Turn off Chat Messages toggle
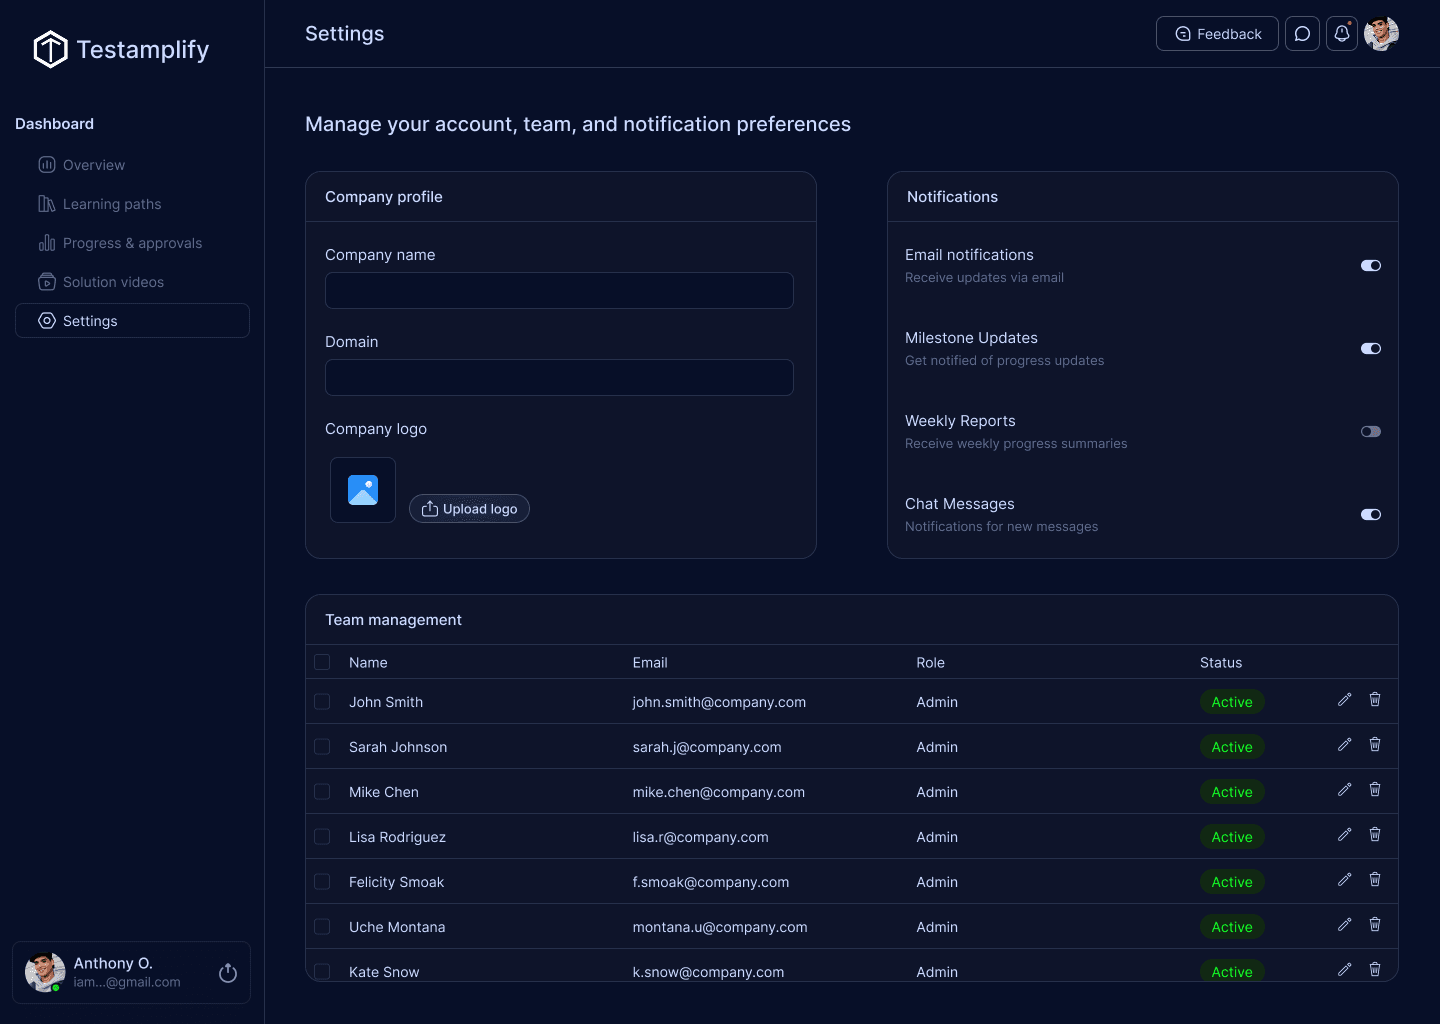The image size is (1440, 1024). (x=1371, y=515)
